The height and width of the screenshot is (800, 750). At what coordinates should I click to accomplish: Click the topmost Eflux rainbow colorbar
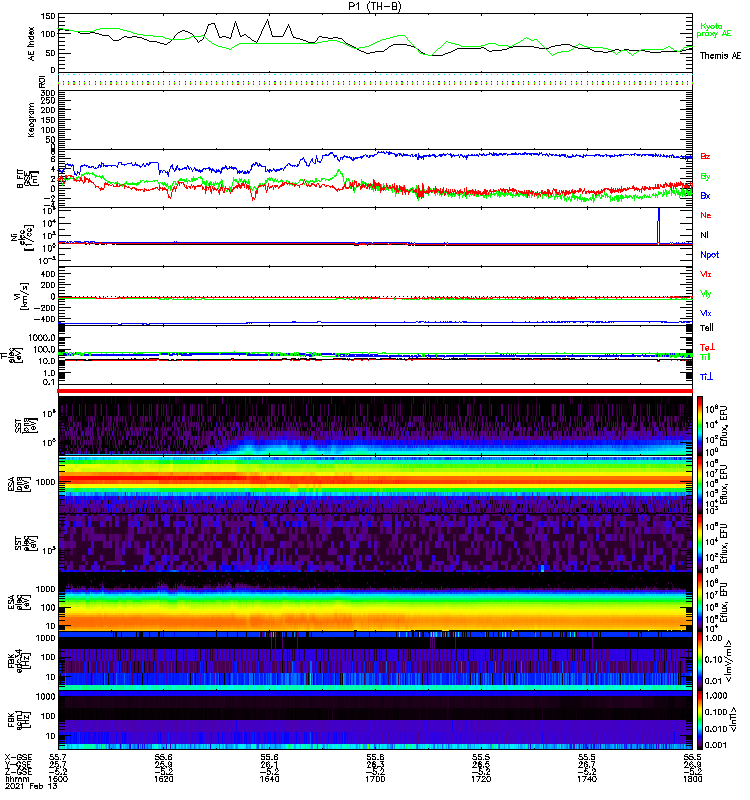coord(700,426)
